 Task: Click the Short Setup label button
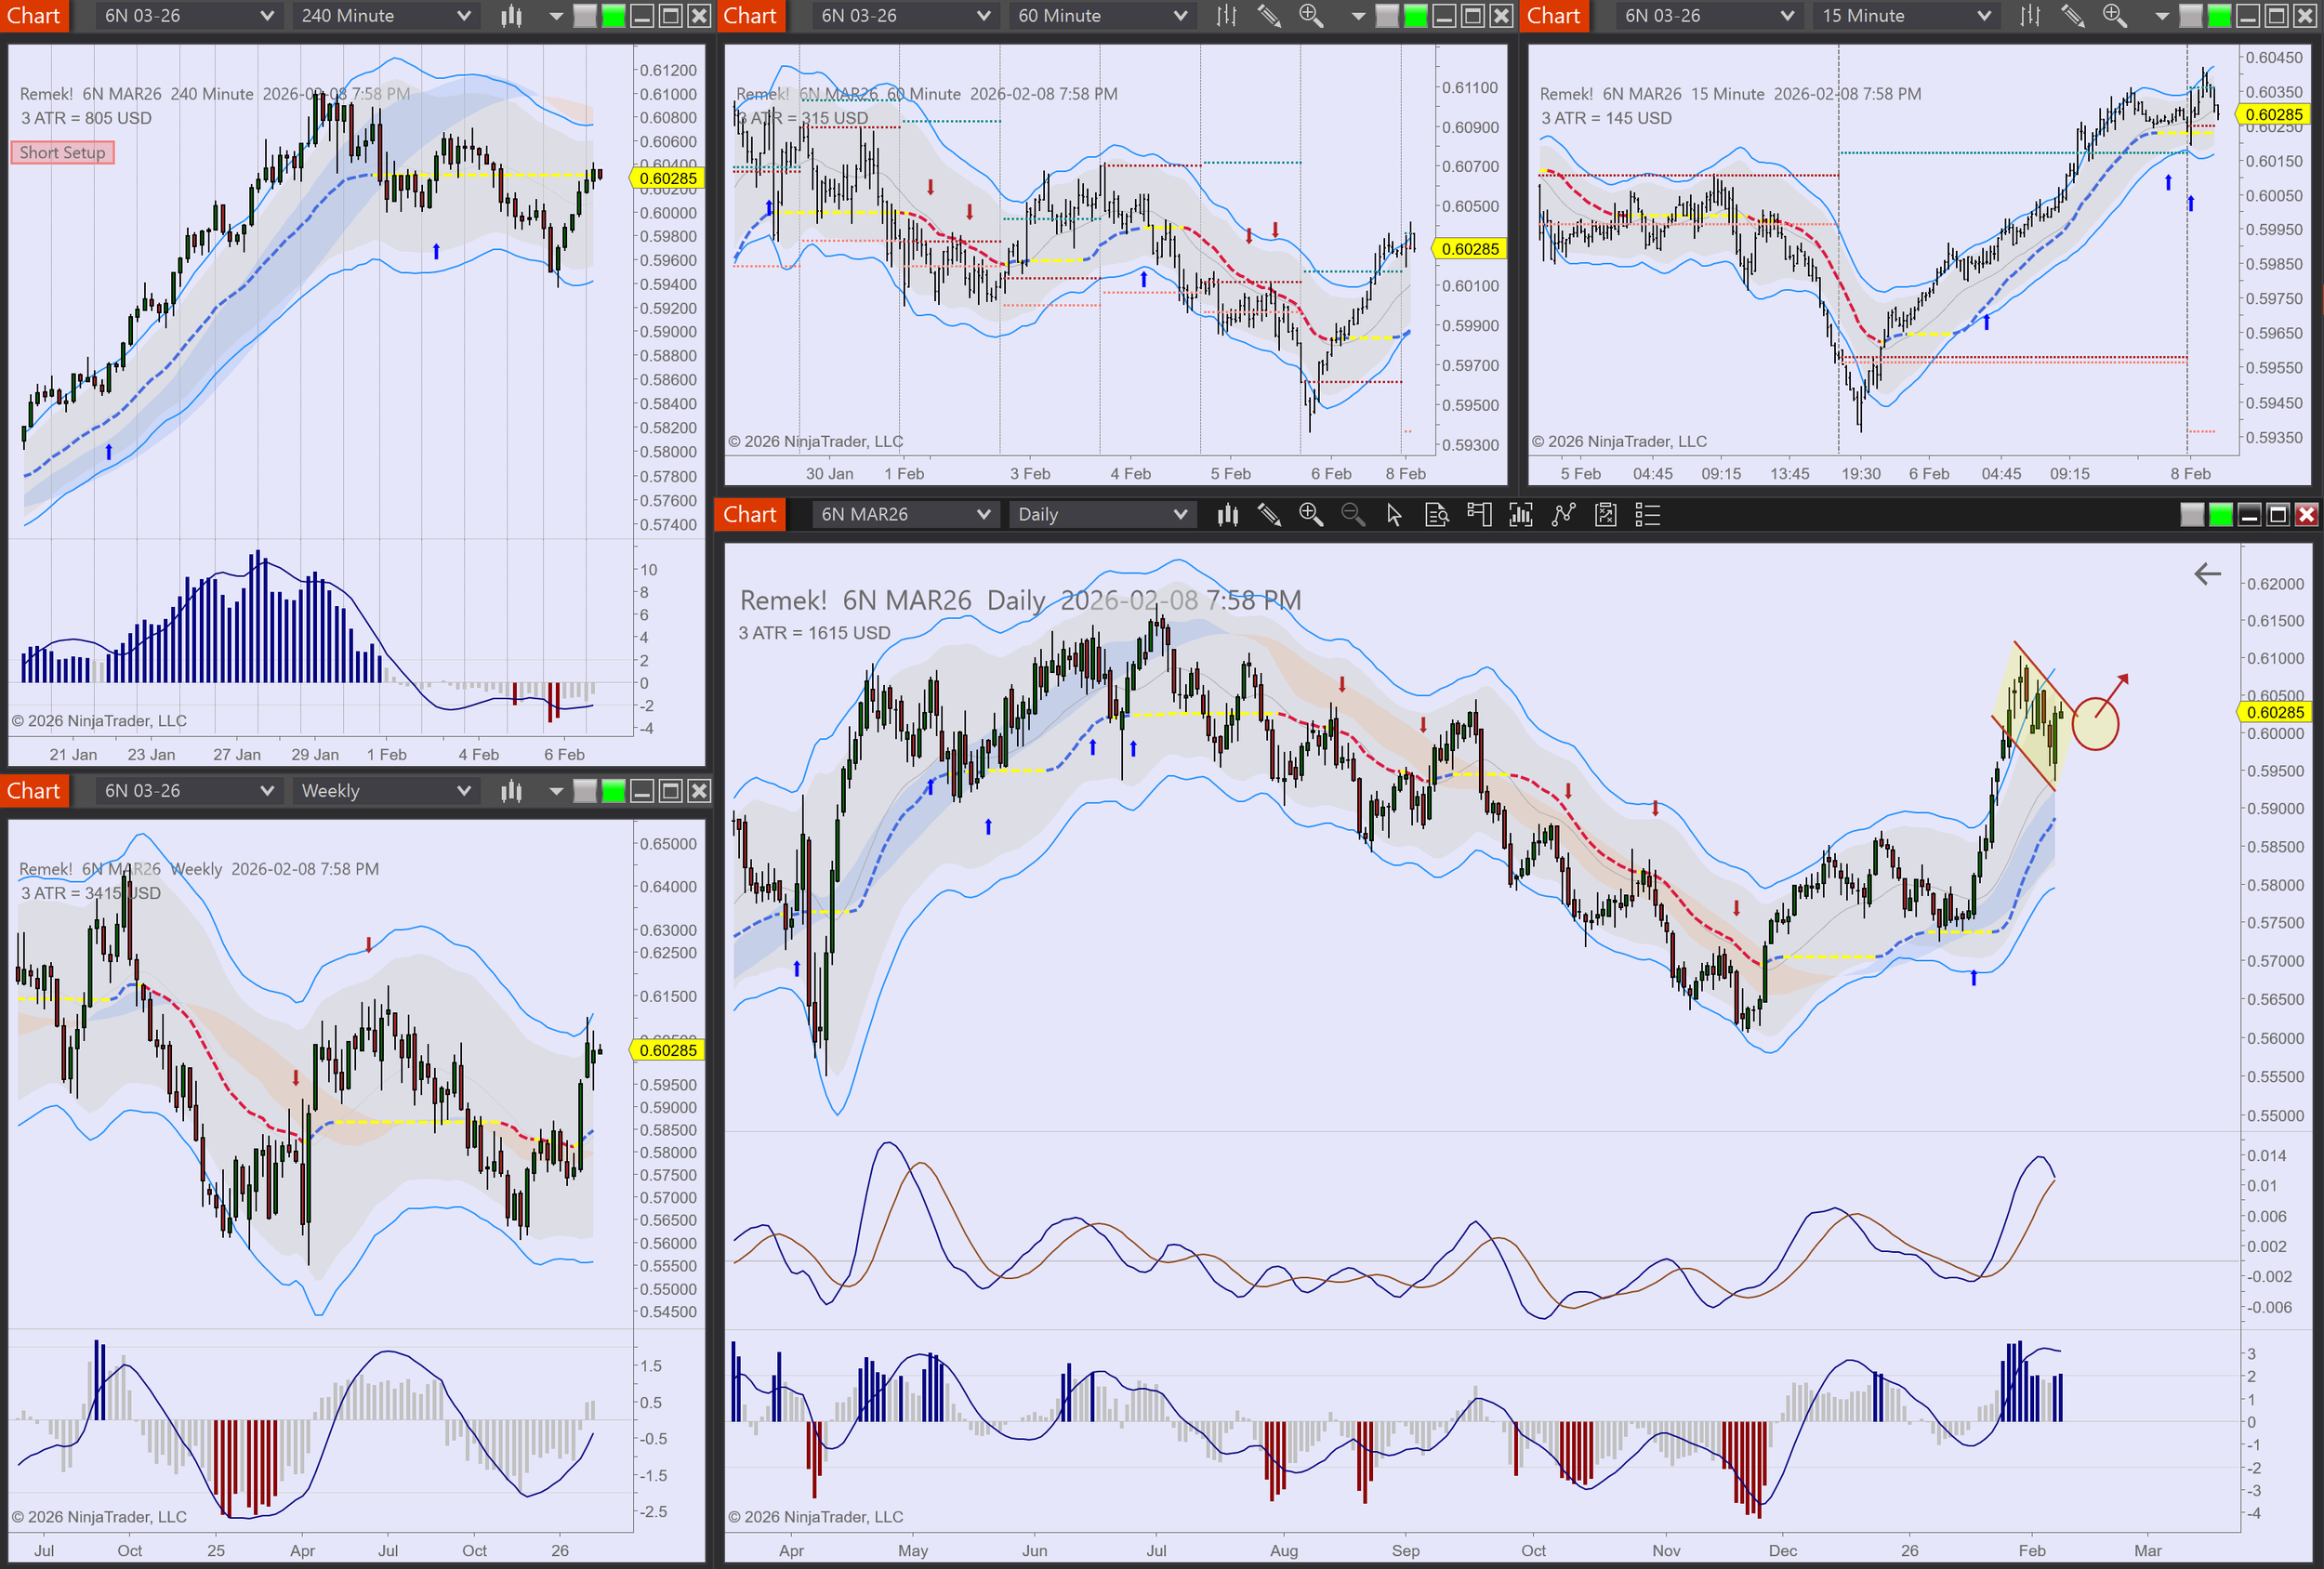click(x=62, y=152)
